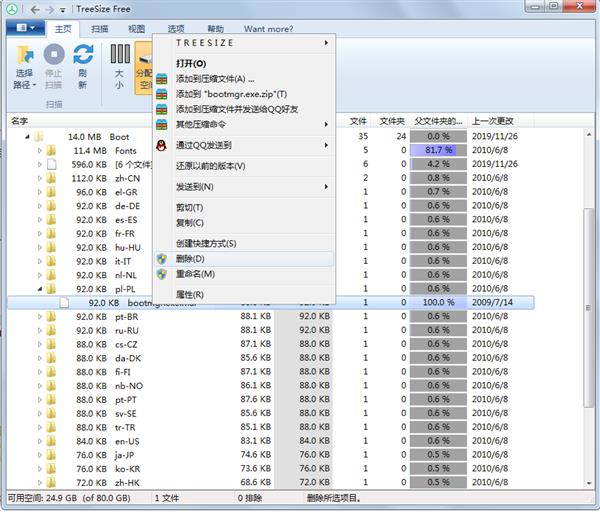Open the quick access dropdown arrow in title bar
This screenshot has width=600, height=512.
click(x=63, y=10)
